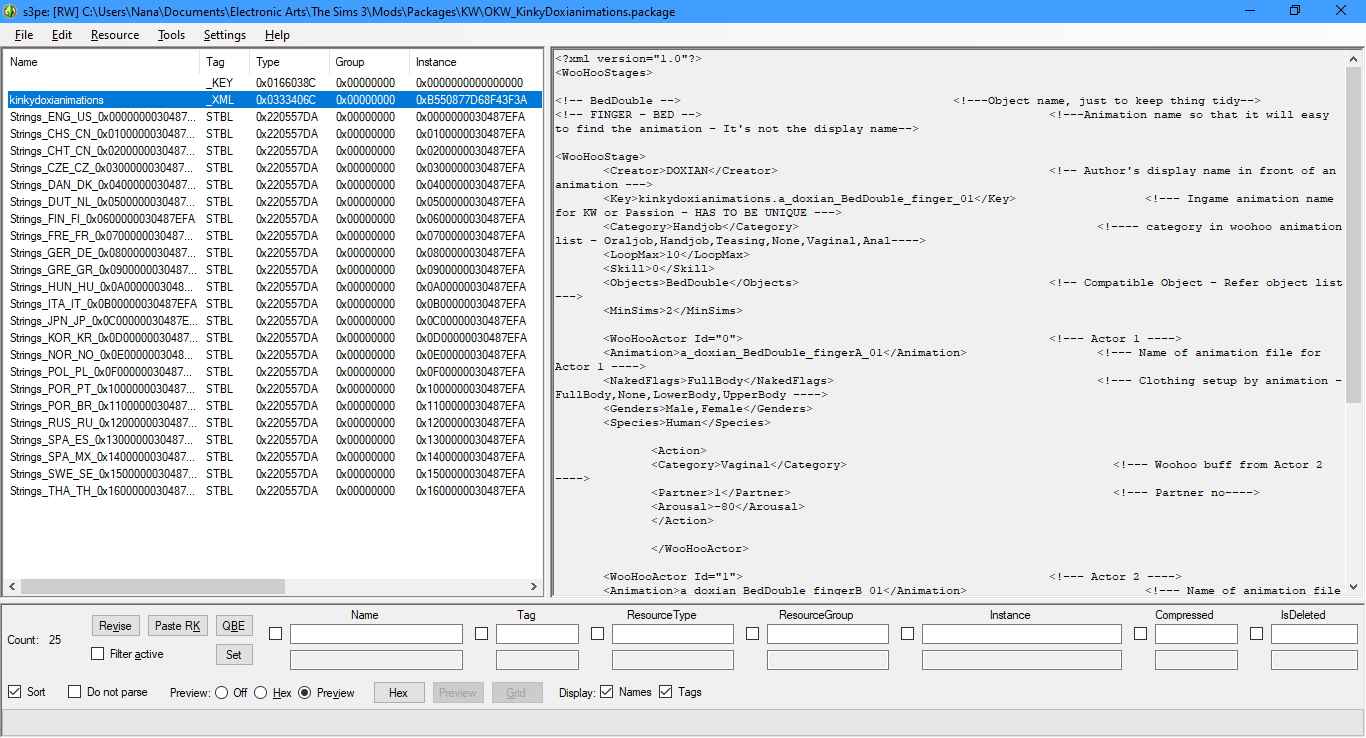Click the Set filter button

234,655
